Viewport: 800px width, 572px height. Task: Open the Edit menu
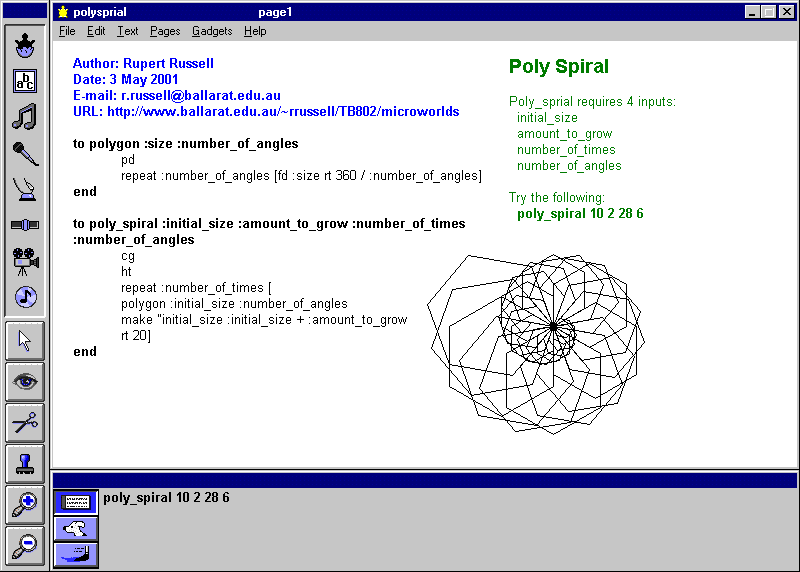pyautogui.click(x=96, y=31)
